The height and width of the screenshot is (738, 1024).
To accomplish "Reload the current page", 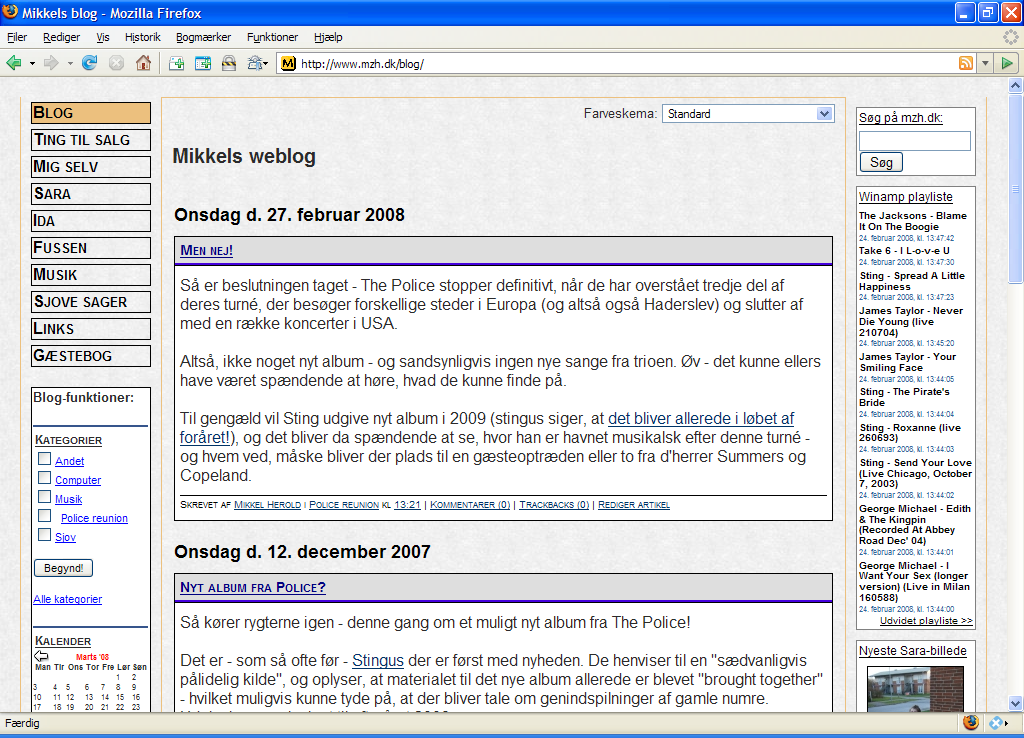I will (89, 63).
